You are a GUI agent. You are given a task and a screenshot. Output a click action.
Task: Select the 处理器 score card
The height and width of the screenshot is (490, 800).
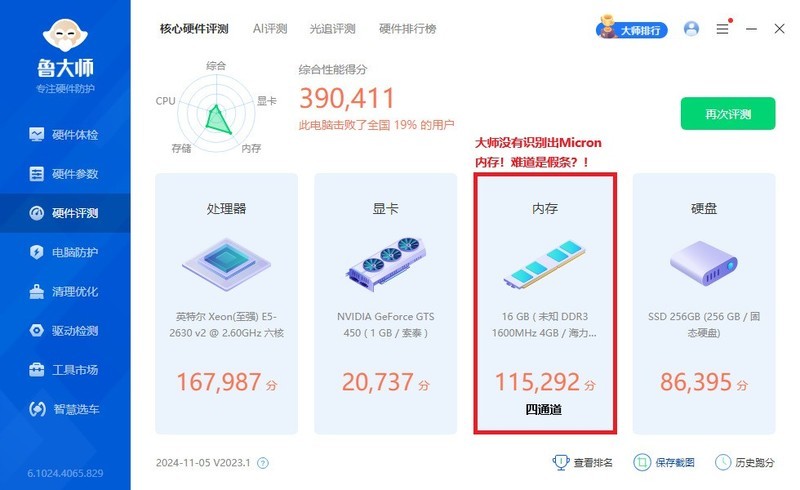227,304
